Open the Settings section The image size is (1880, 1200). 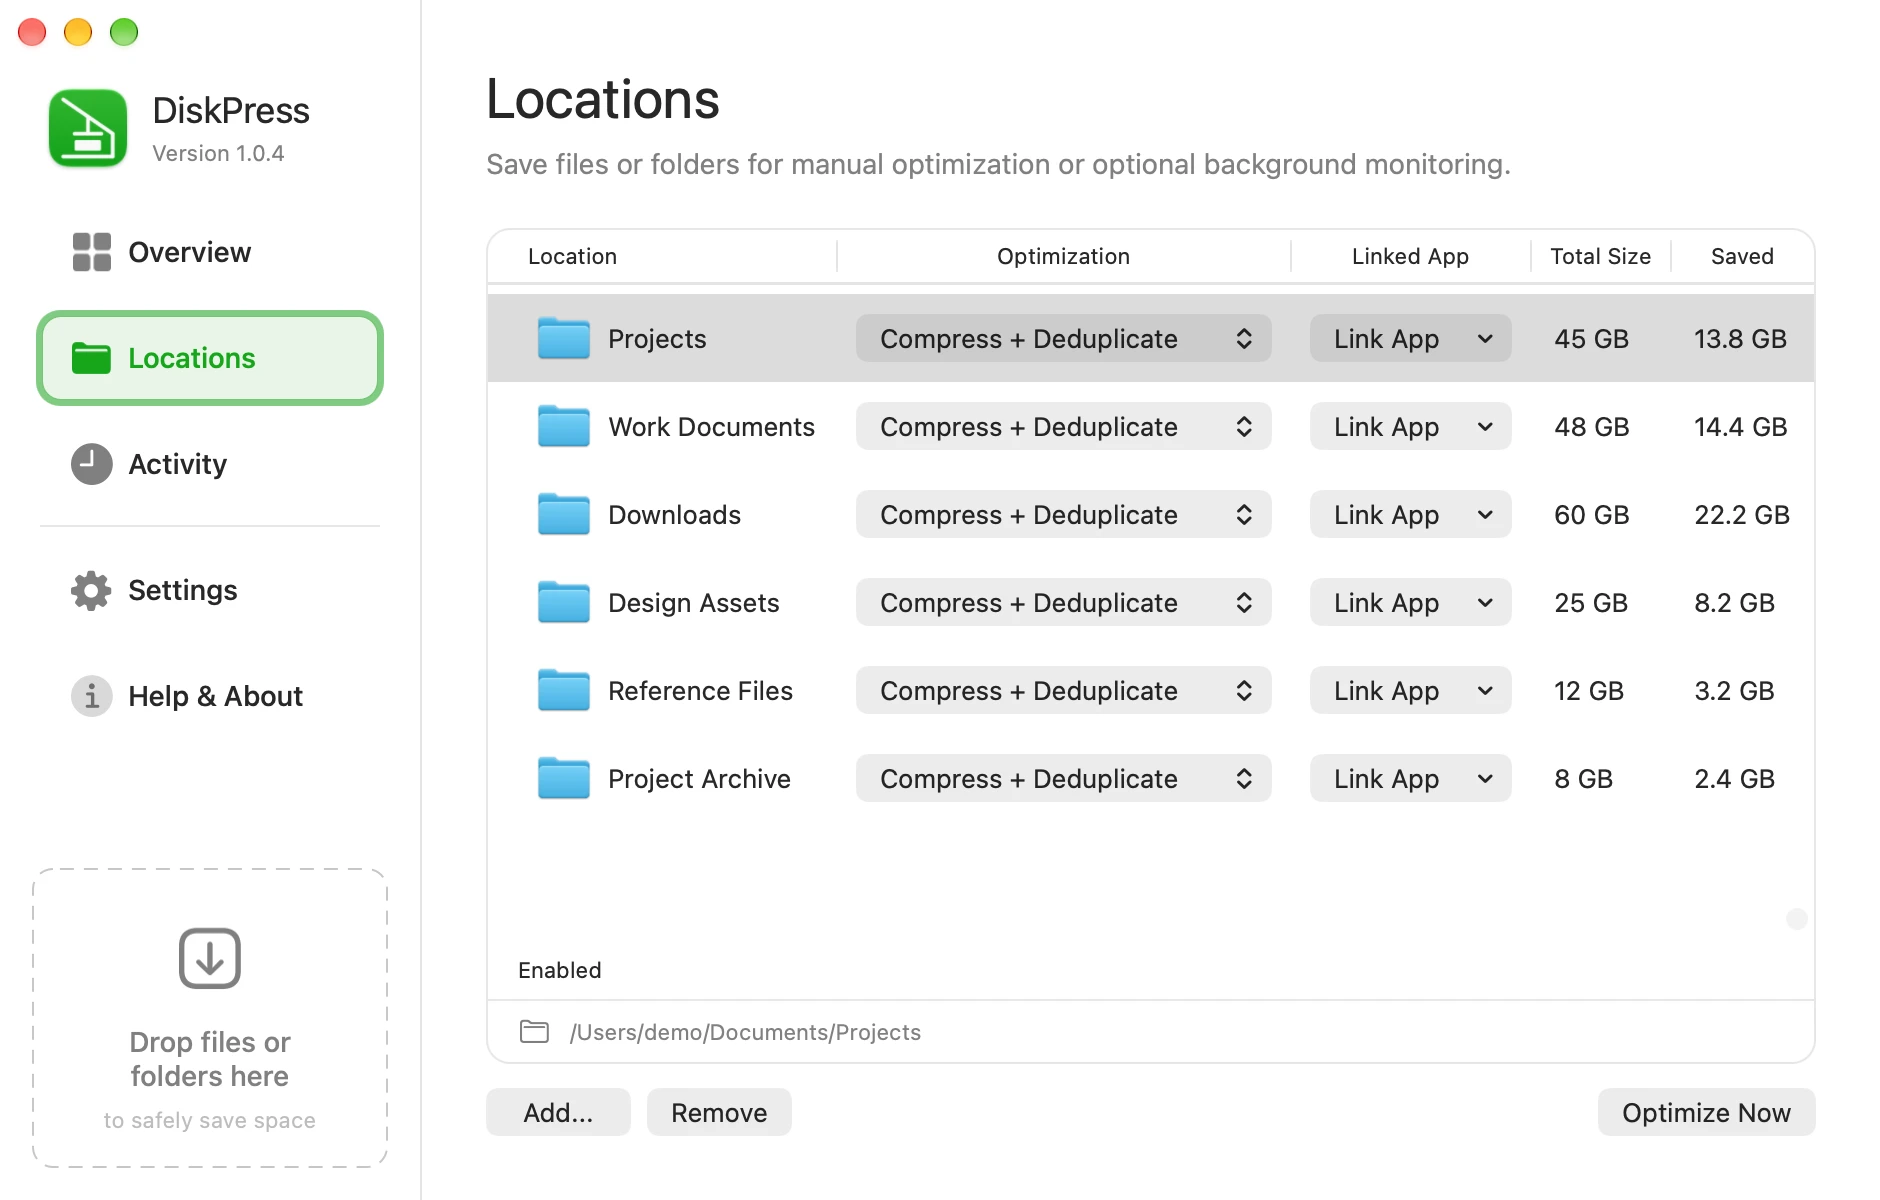coord(210,590)
